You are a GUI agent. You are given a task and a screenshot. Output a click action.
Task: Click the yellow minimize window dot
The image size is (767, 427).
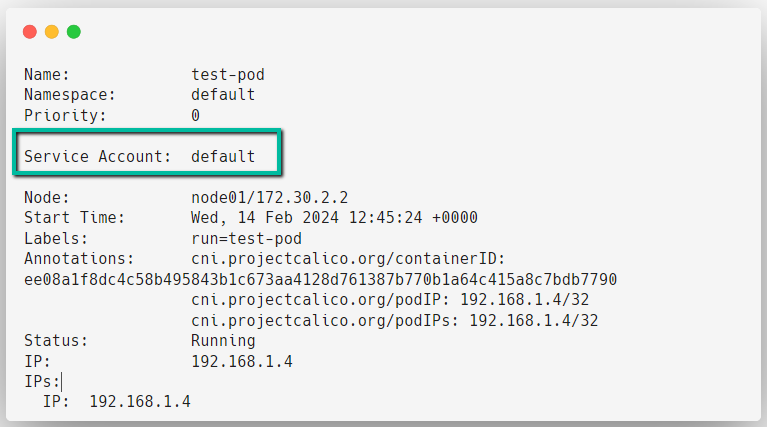(52, 32)
